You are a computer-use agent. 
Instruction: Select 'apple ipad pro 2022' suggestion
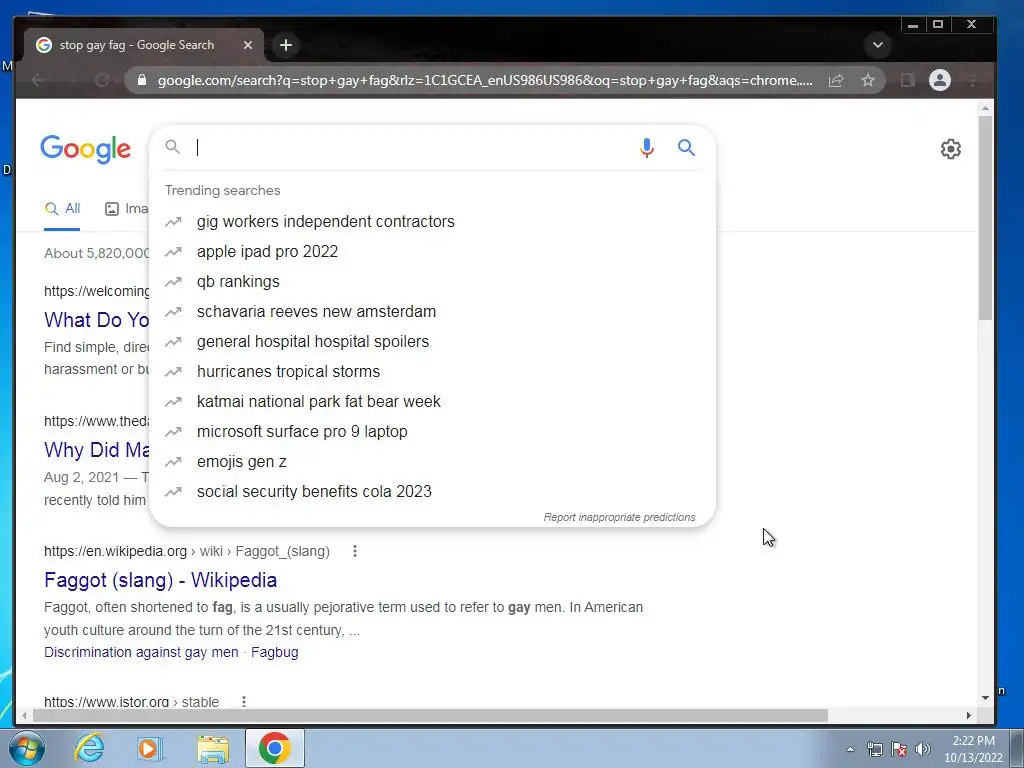[432, 251]
